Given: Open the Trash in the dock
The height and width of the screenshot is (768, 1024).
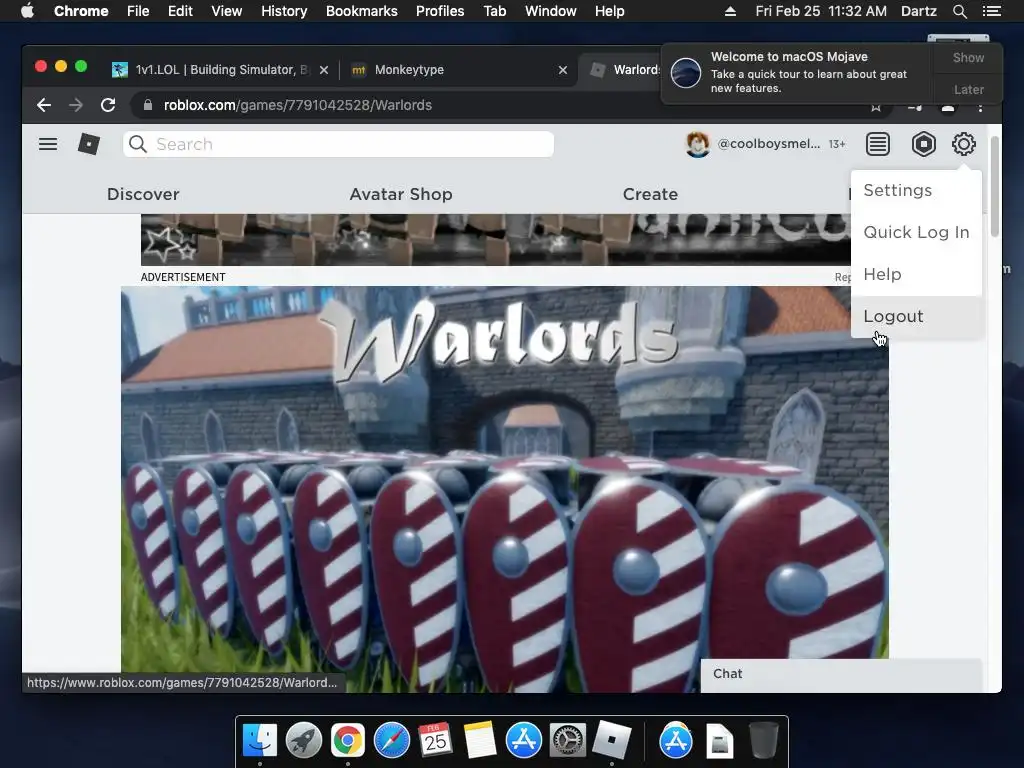Looking at the screenshot, I should click(x=763, y=740).
